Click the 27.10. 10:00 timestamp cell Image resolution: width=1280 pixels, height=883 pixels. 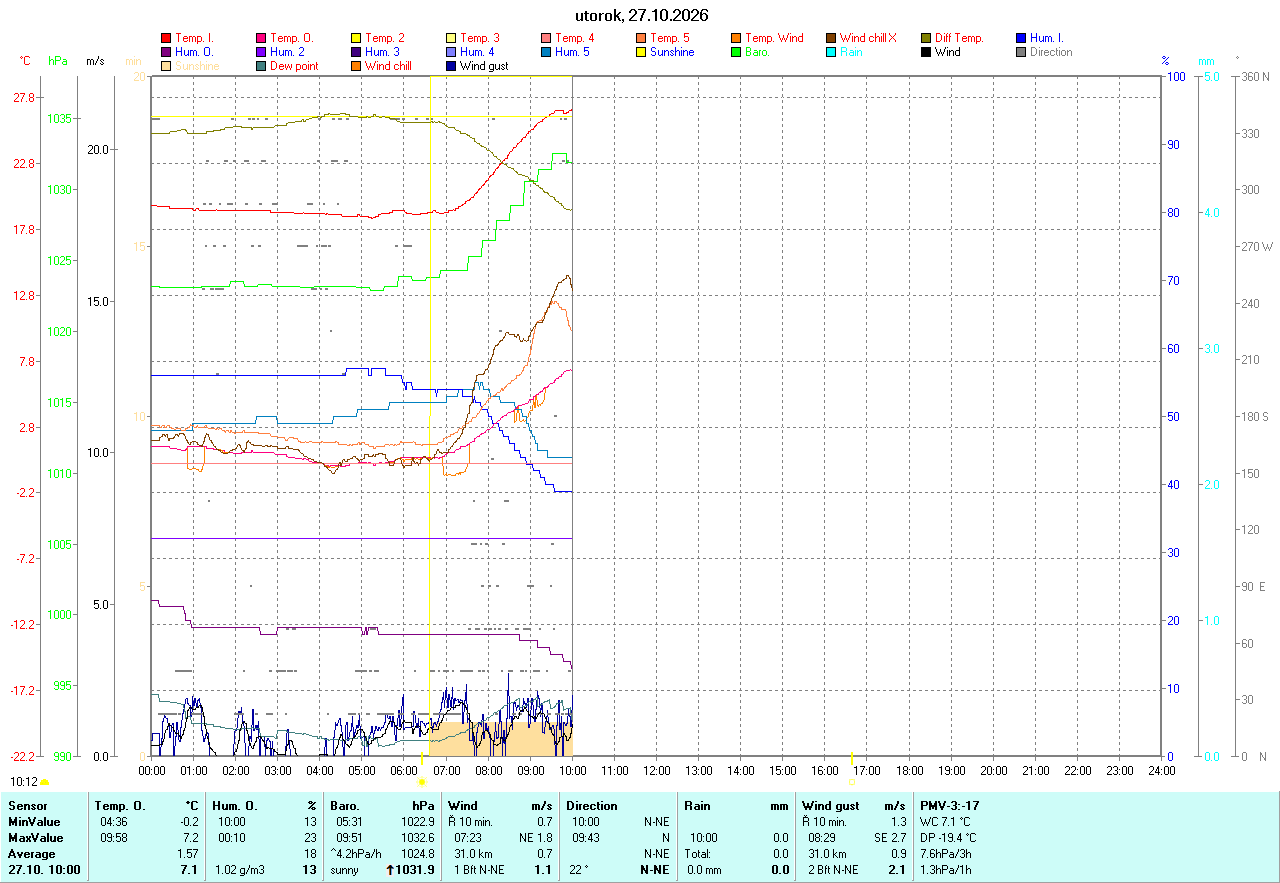pos(44,870)
